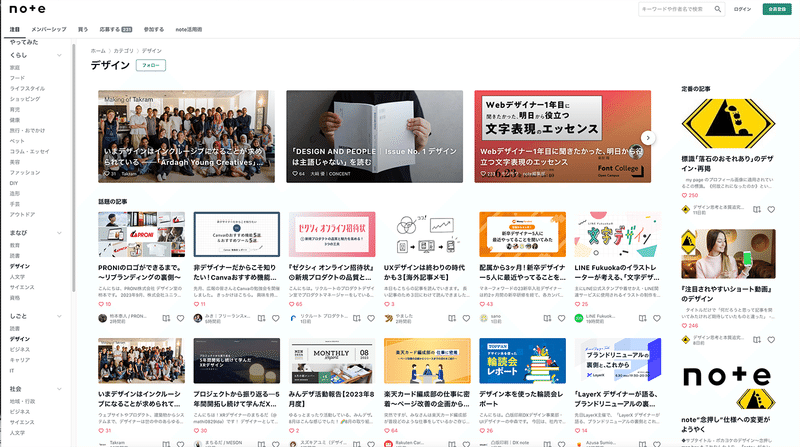The width and height of the screenshot is (800, 447).
Task: Save the Zexy online invitation article
Action: coord(357,318)
